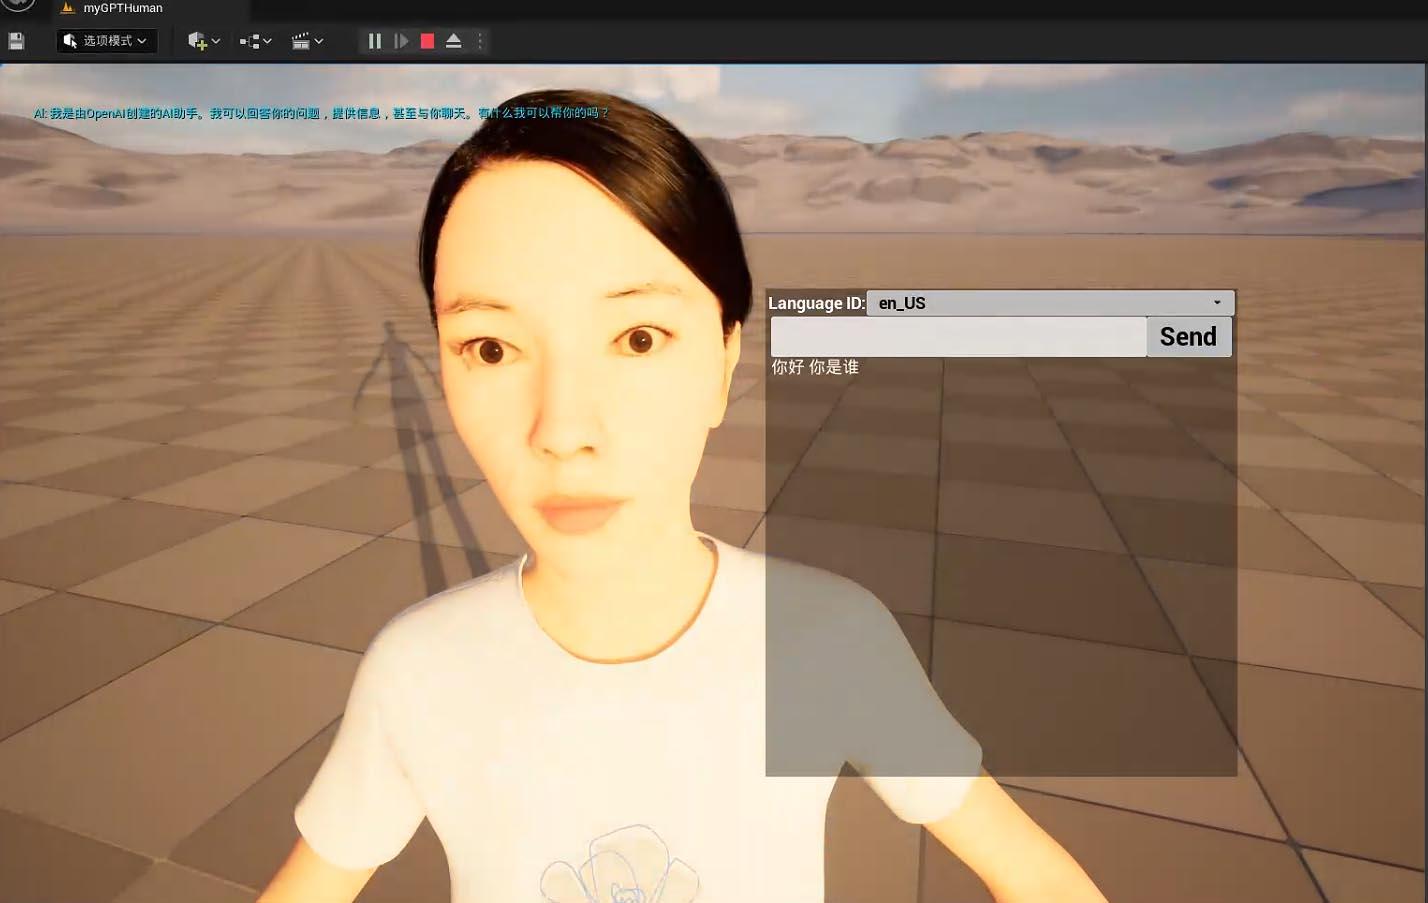This screenshot has height=903, width=1428.
Task: Open the selection mode (选项模式) dropdown
Action: [x=106, y=41]
